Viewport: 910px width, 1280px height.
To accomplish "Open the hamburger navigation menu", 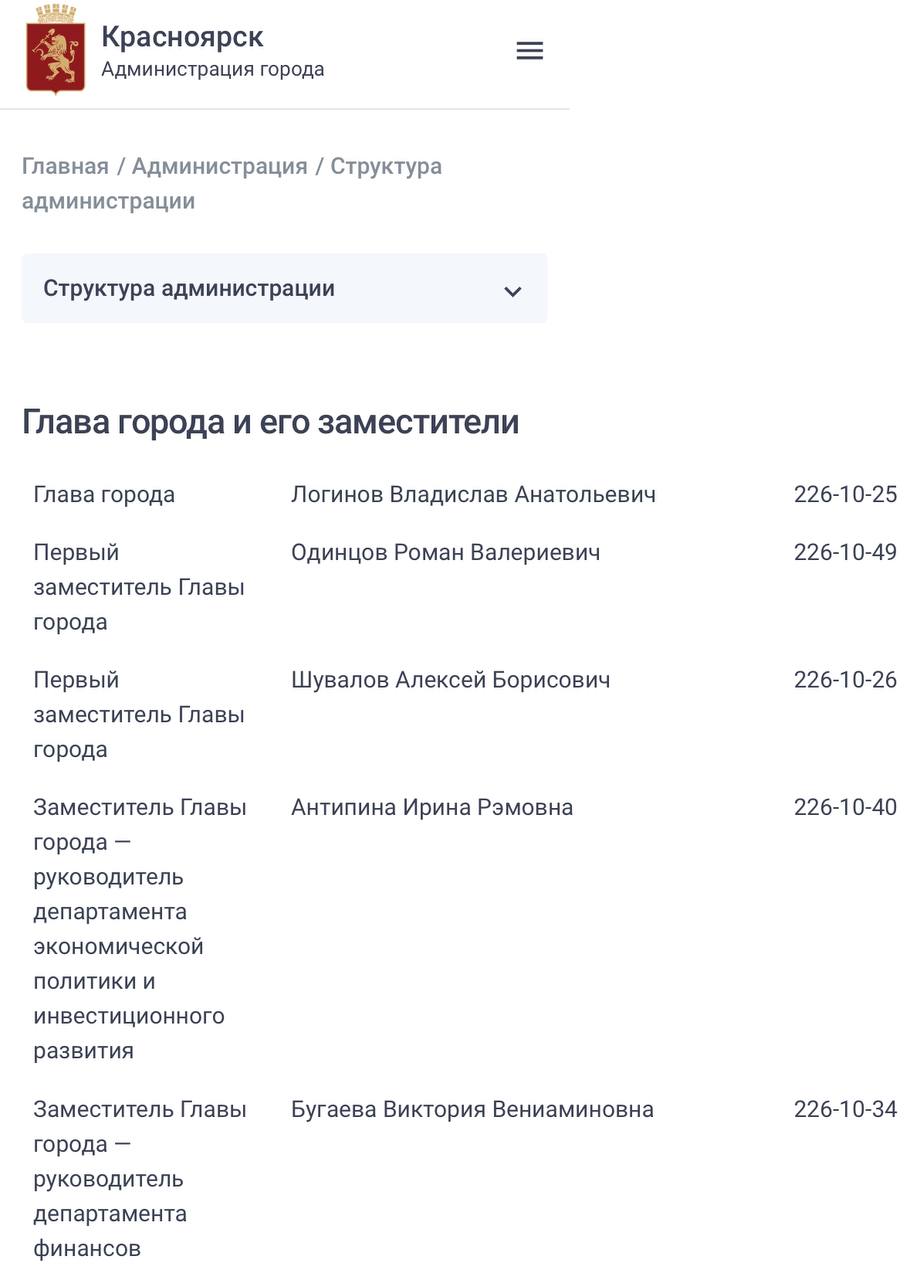I will 529,51.
